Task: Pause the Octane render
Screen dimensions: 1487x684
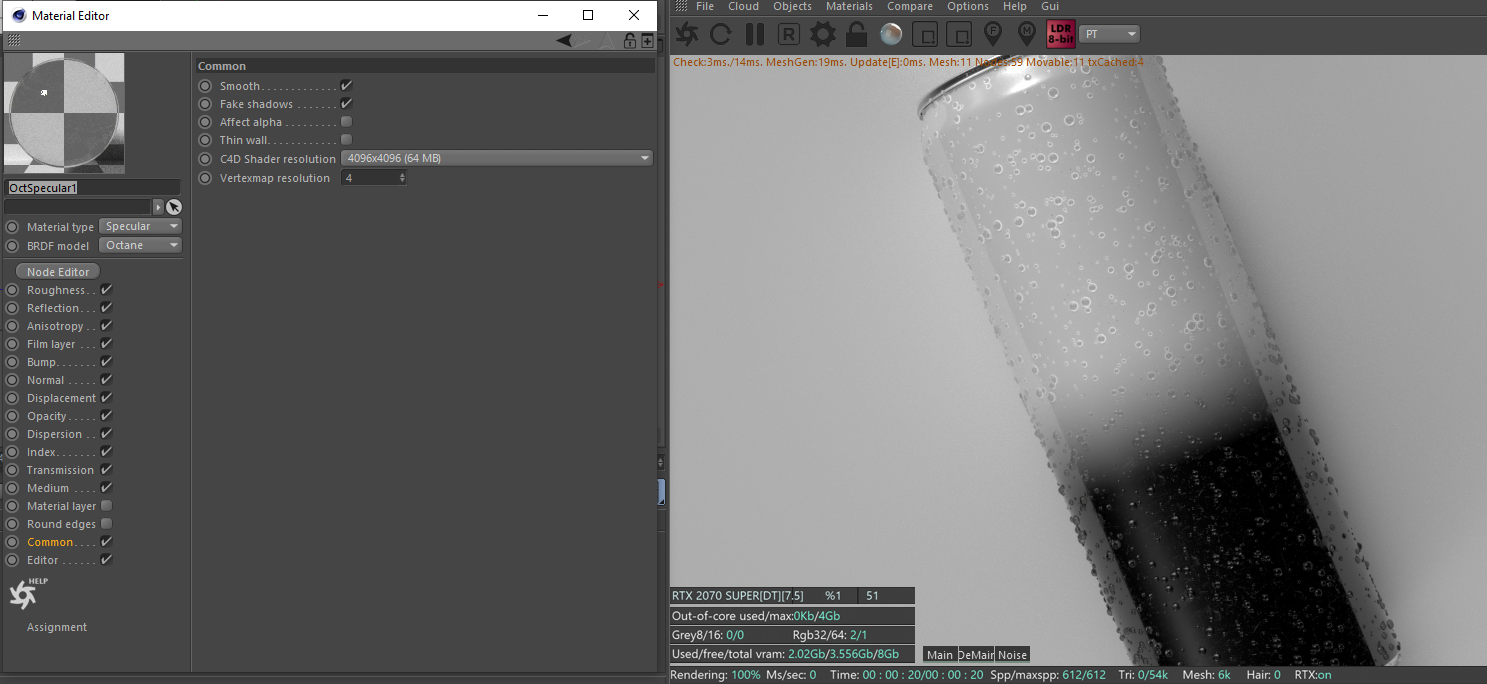Action: click(755, 34)
